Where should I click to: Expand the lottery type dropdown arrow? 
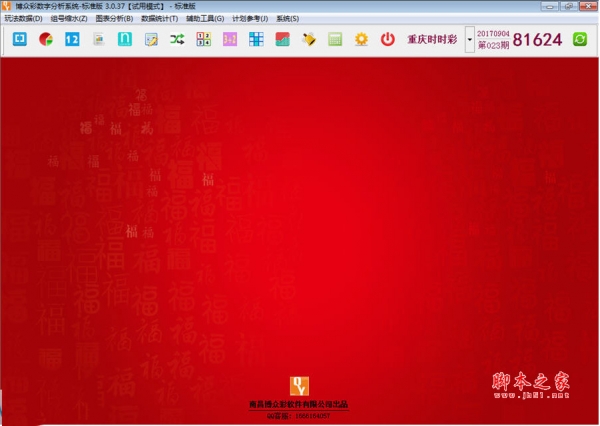tap(470, 39)
